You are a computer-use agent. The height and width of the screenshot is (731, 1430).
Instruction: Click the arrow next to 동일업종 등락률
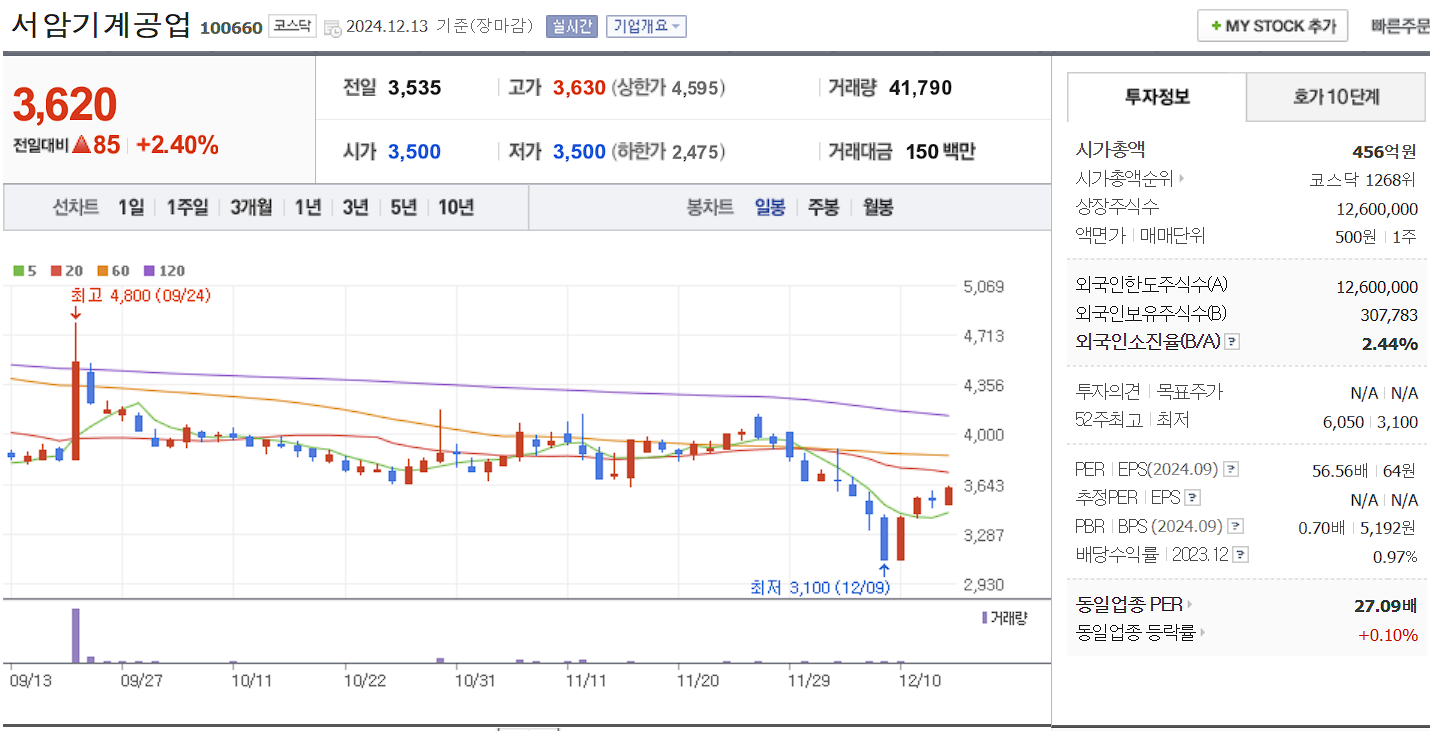1203,633
